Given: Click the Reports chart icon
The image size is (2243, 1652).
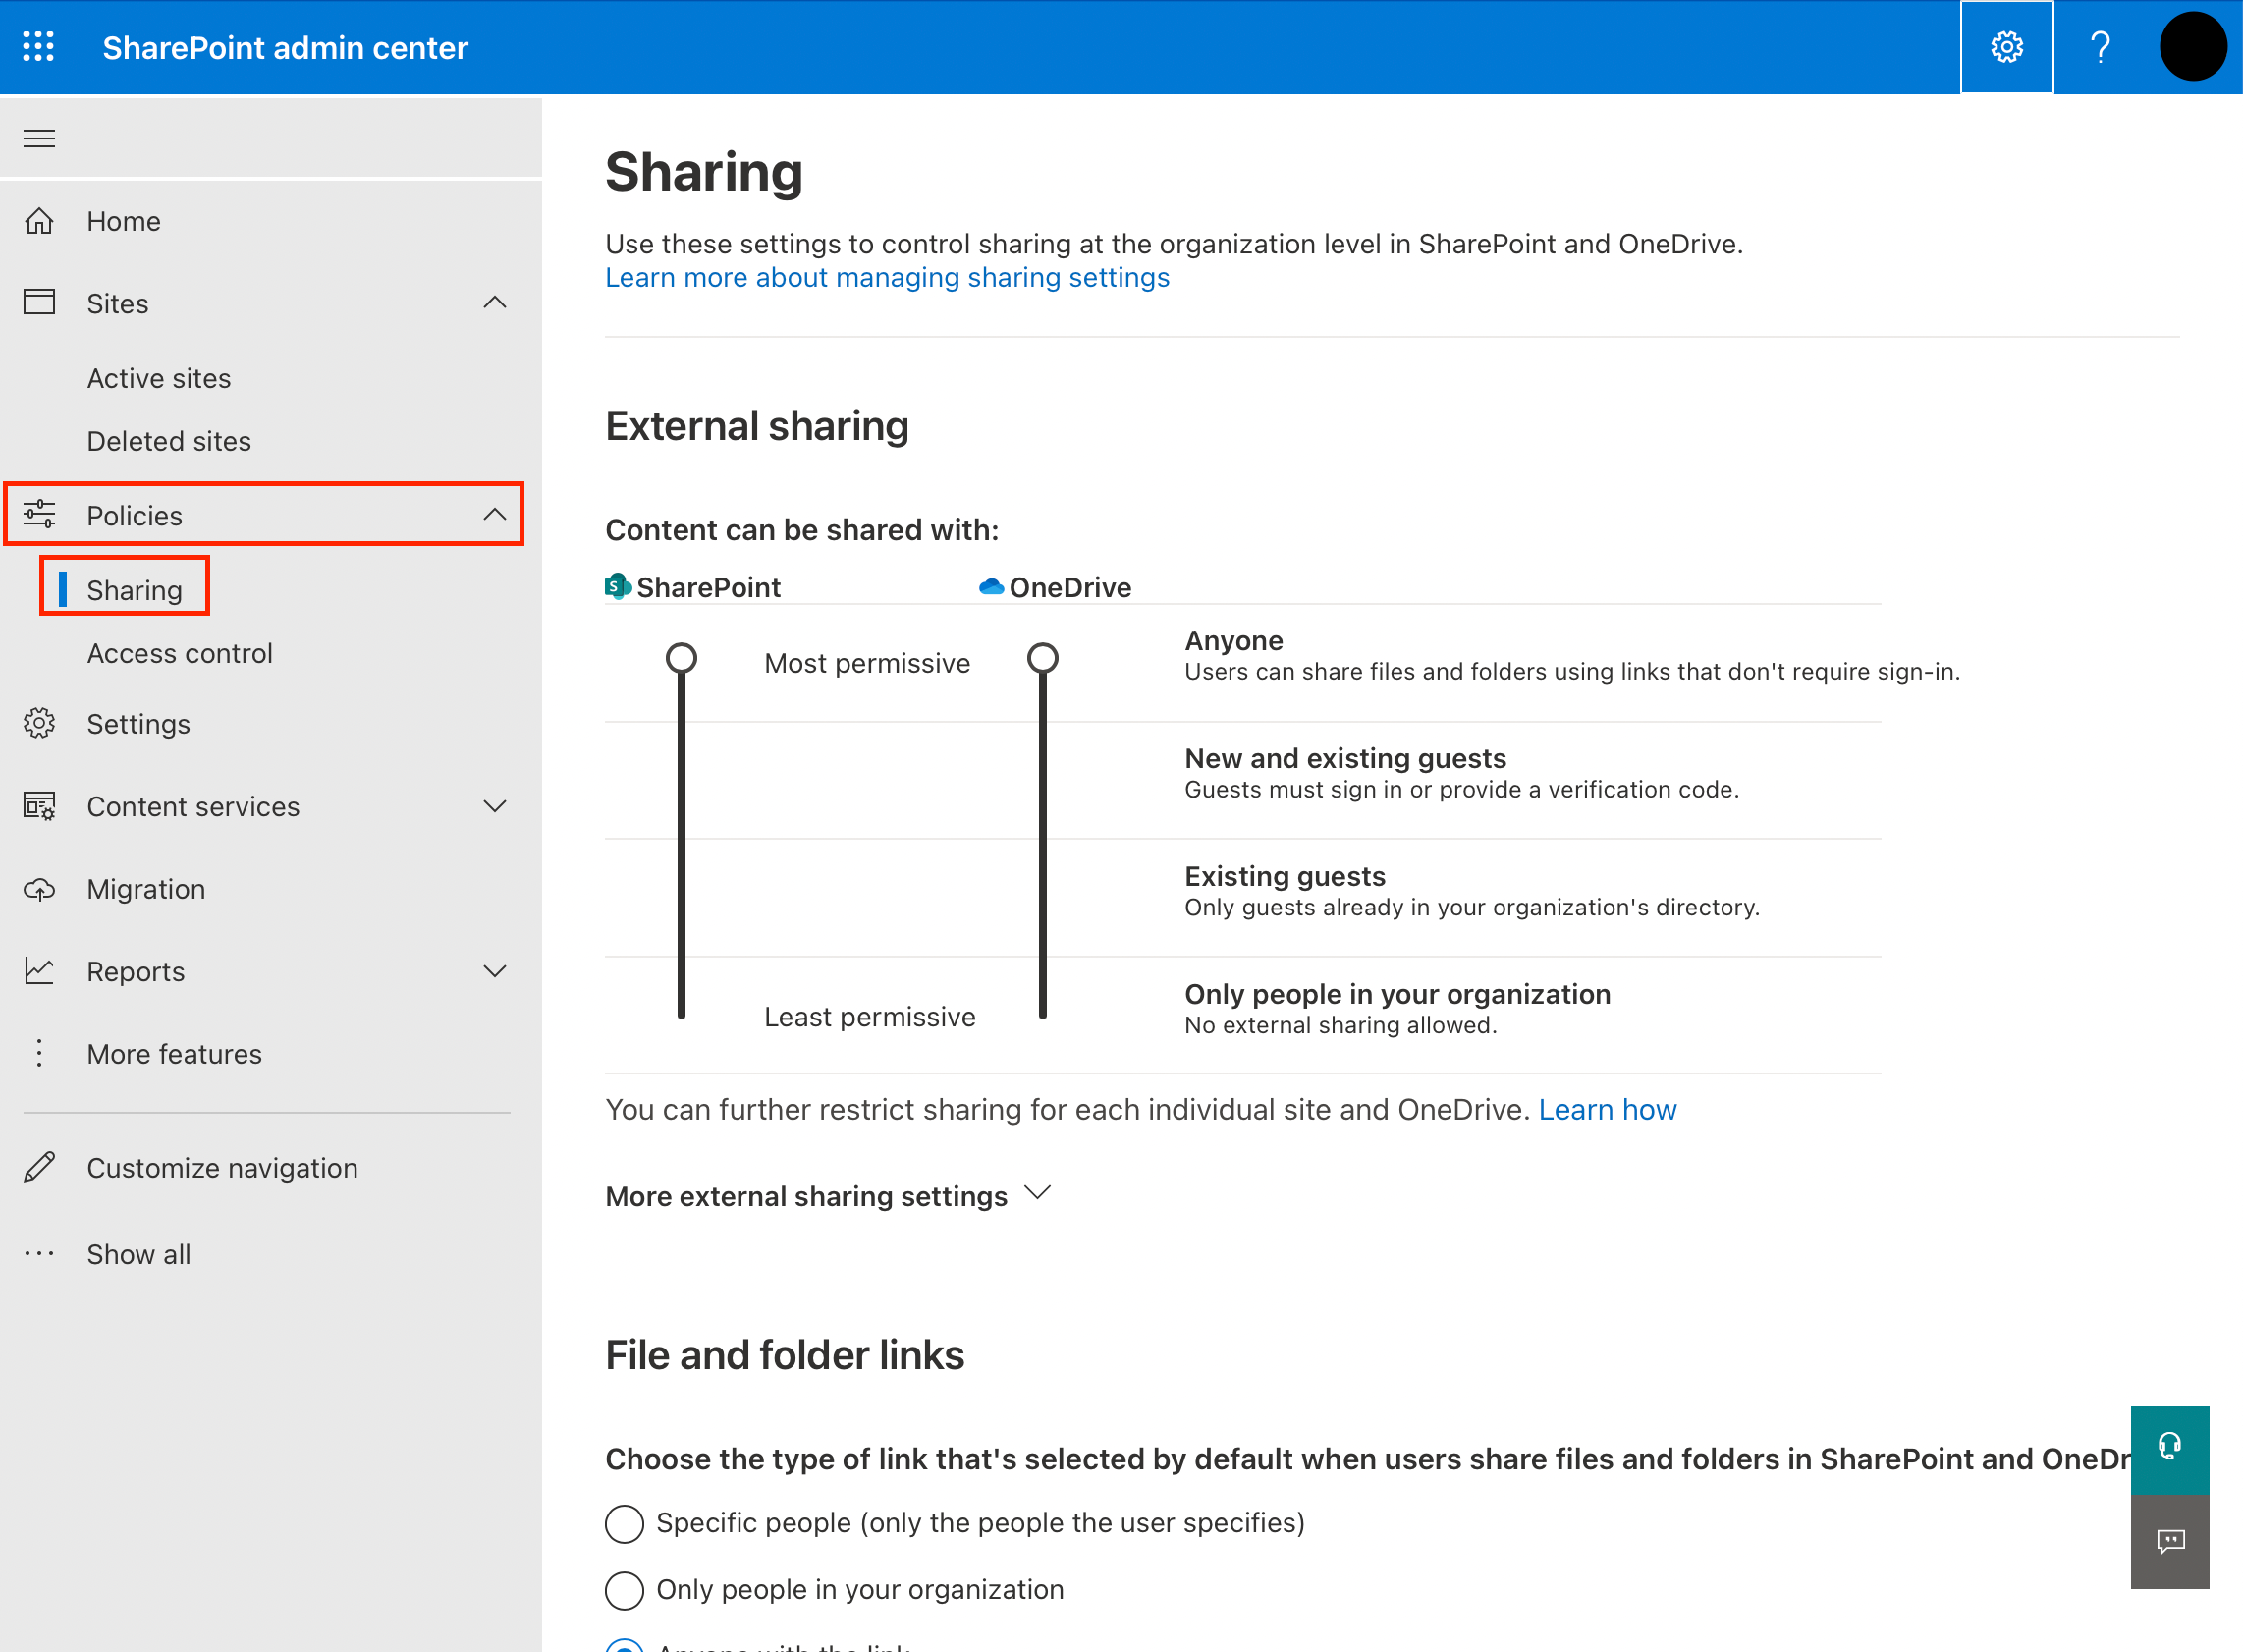Looking at the screenshot, I should pos(39,971).
